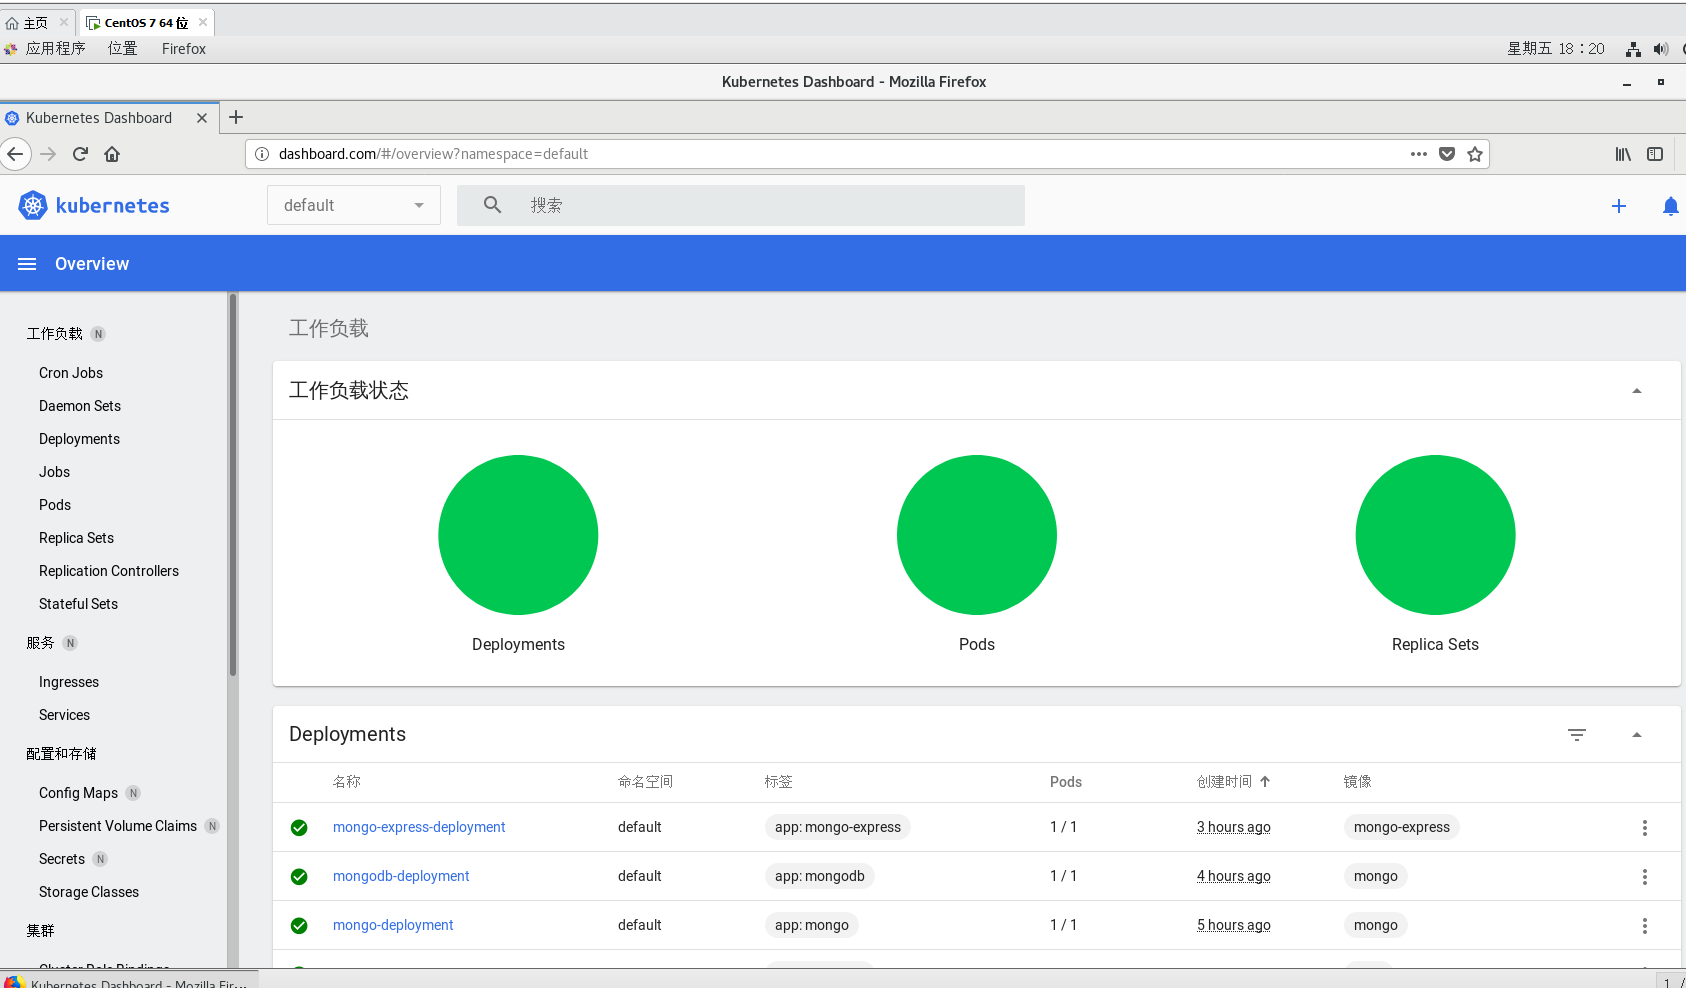Open a new browser tab

tap(236, 117)
